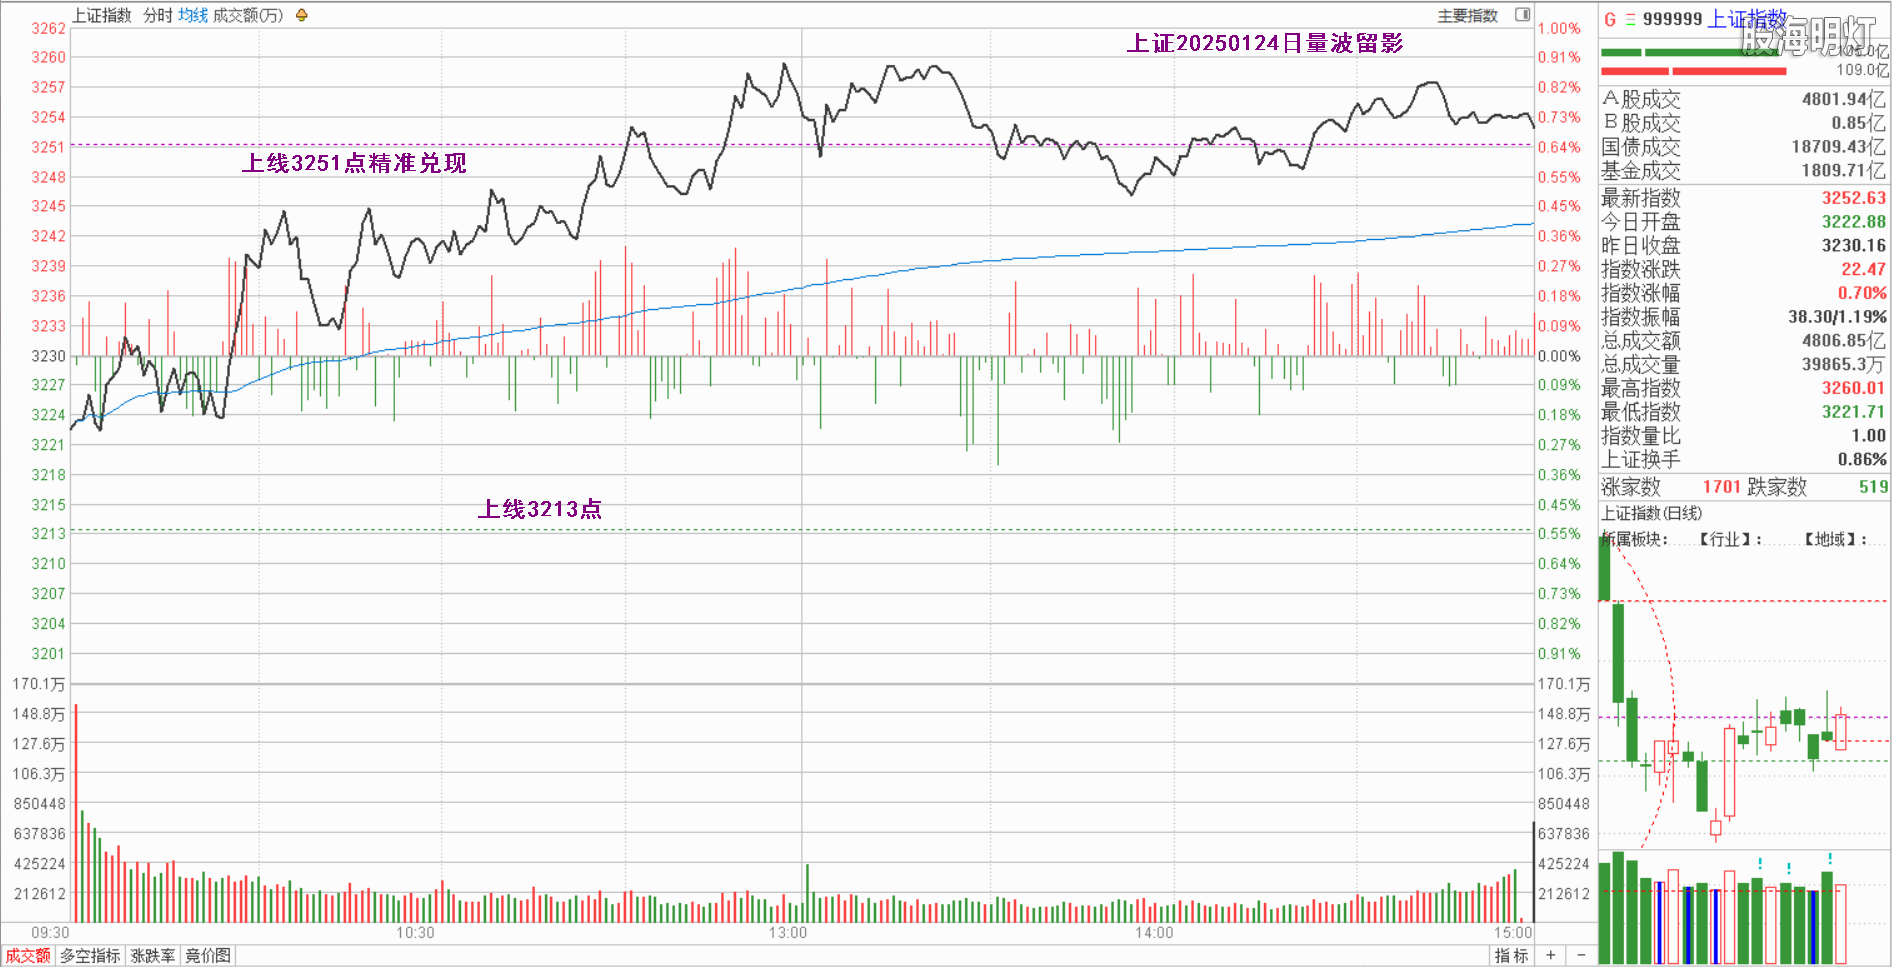The height and width of the screenshot is (967, 1892).
Task: Click the 上证换手 value 0.86%
Action: [1862, 459]
